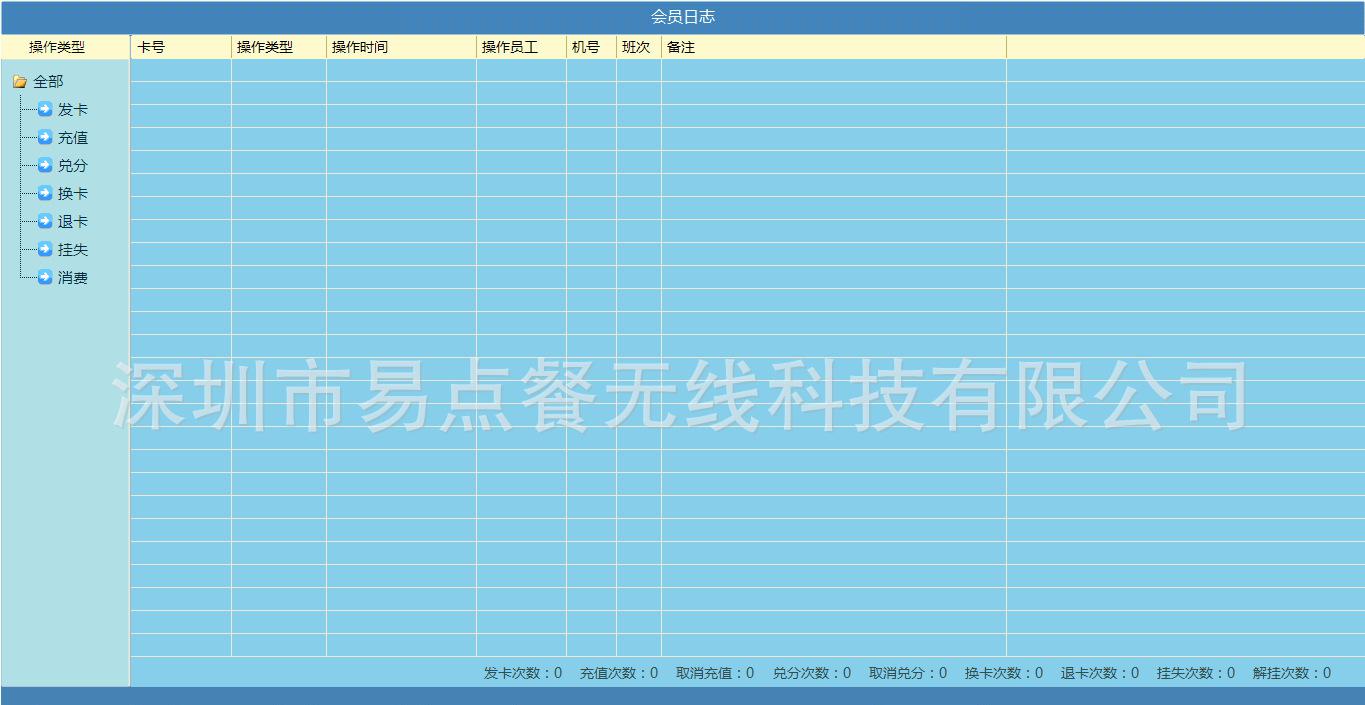1365x705 pixels.
Task: Show 挂失 log entries
Action: tap(73, 250)
